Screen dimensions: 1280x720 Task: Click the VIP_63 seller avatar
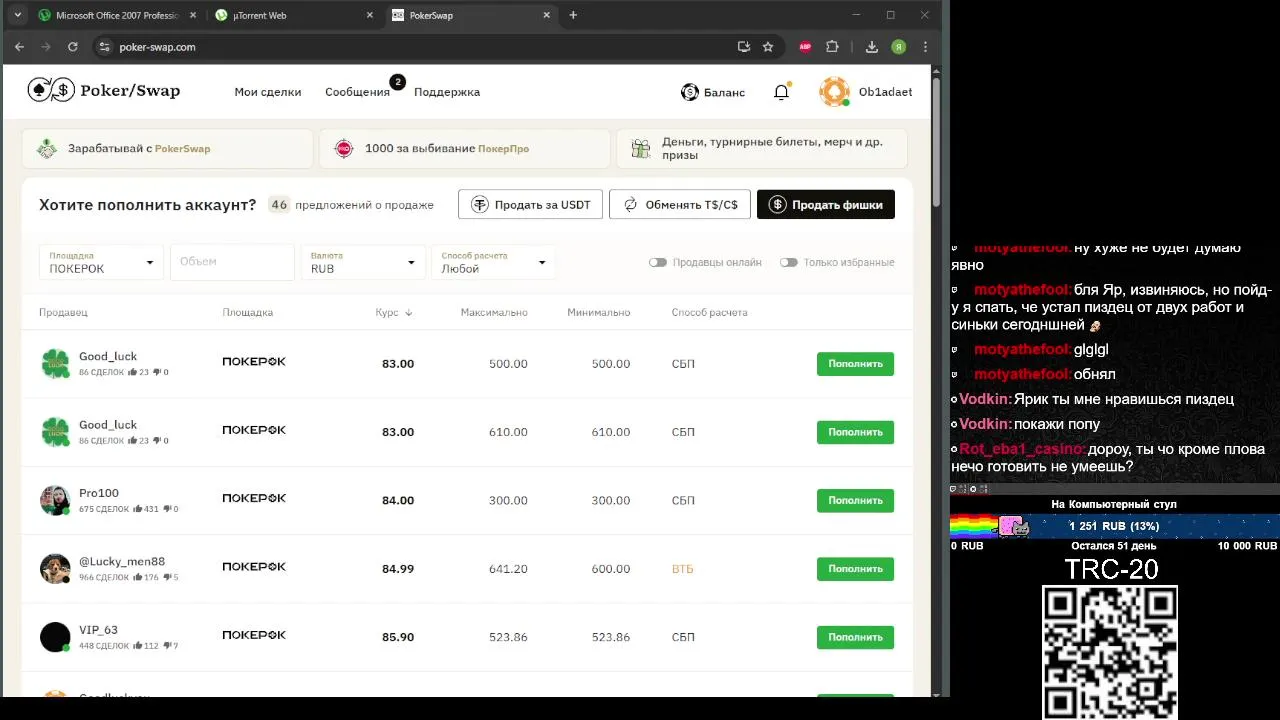[55, 637]
